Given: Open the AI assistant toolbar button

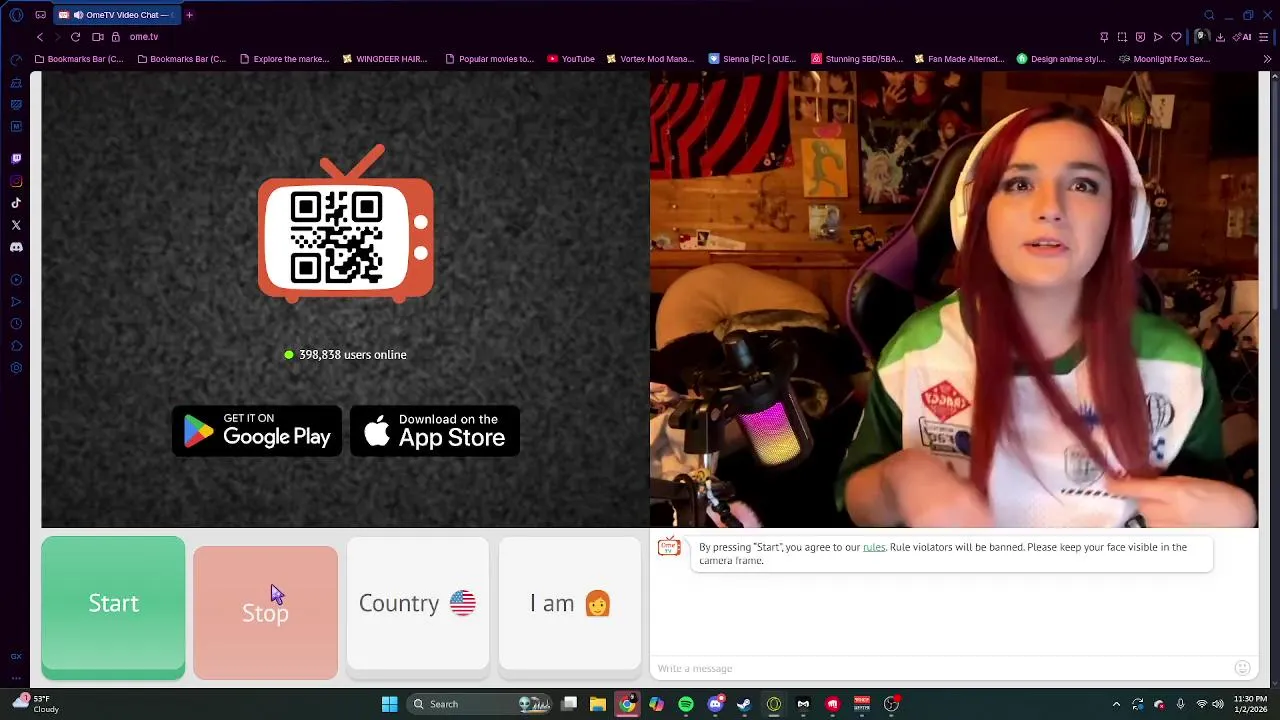Looking at the screenshot, I should tap(1242, 37).
